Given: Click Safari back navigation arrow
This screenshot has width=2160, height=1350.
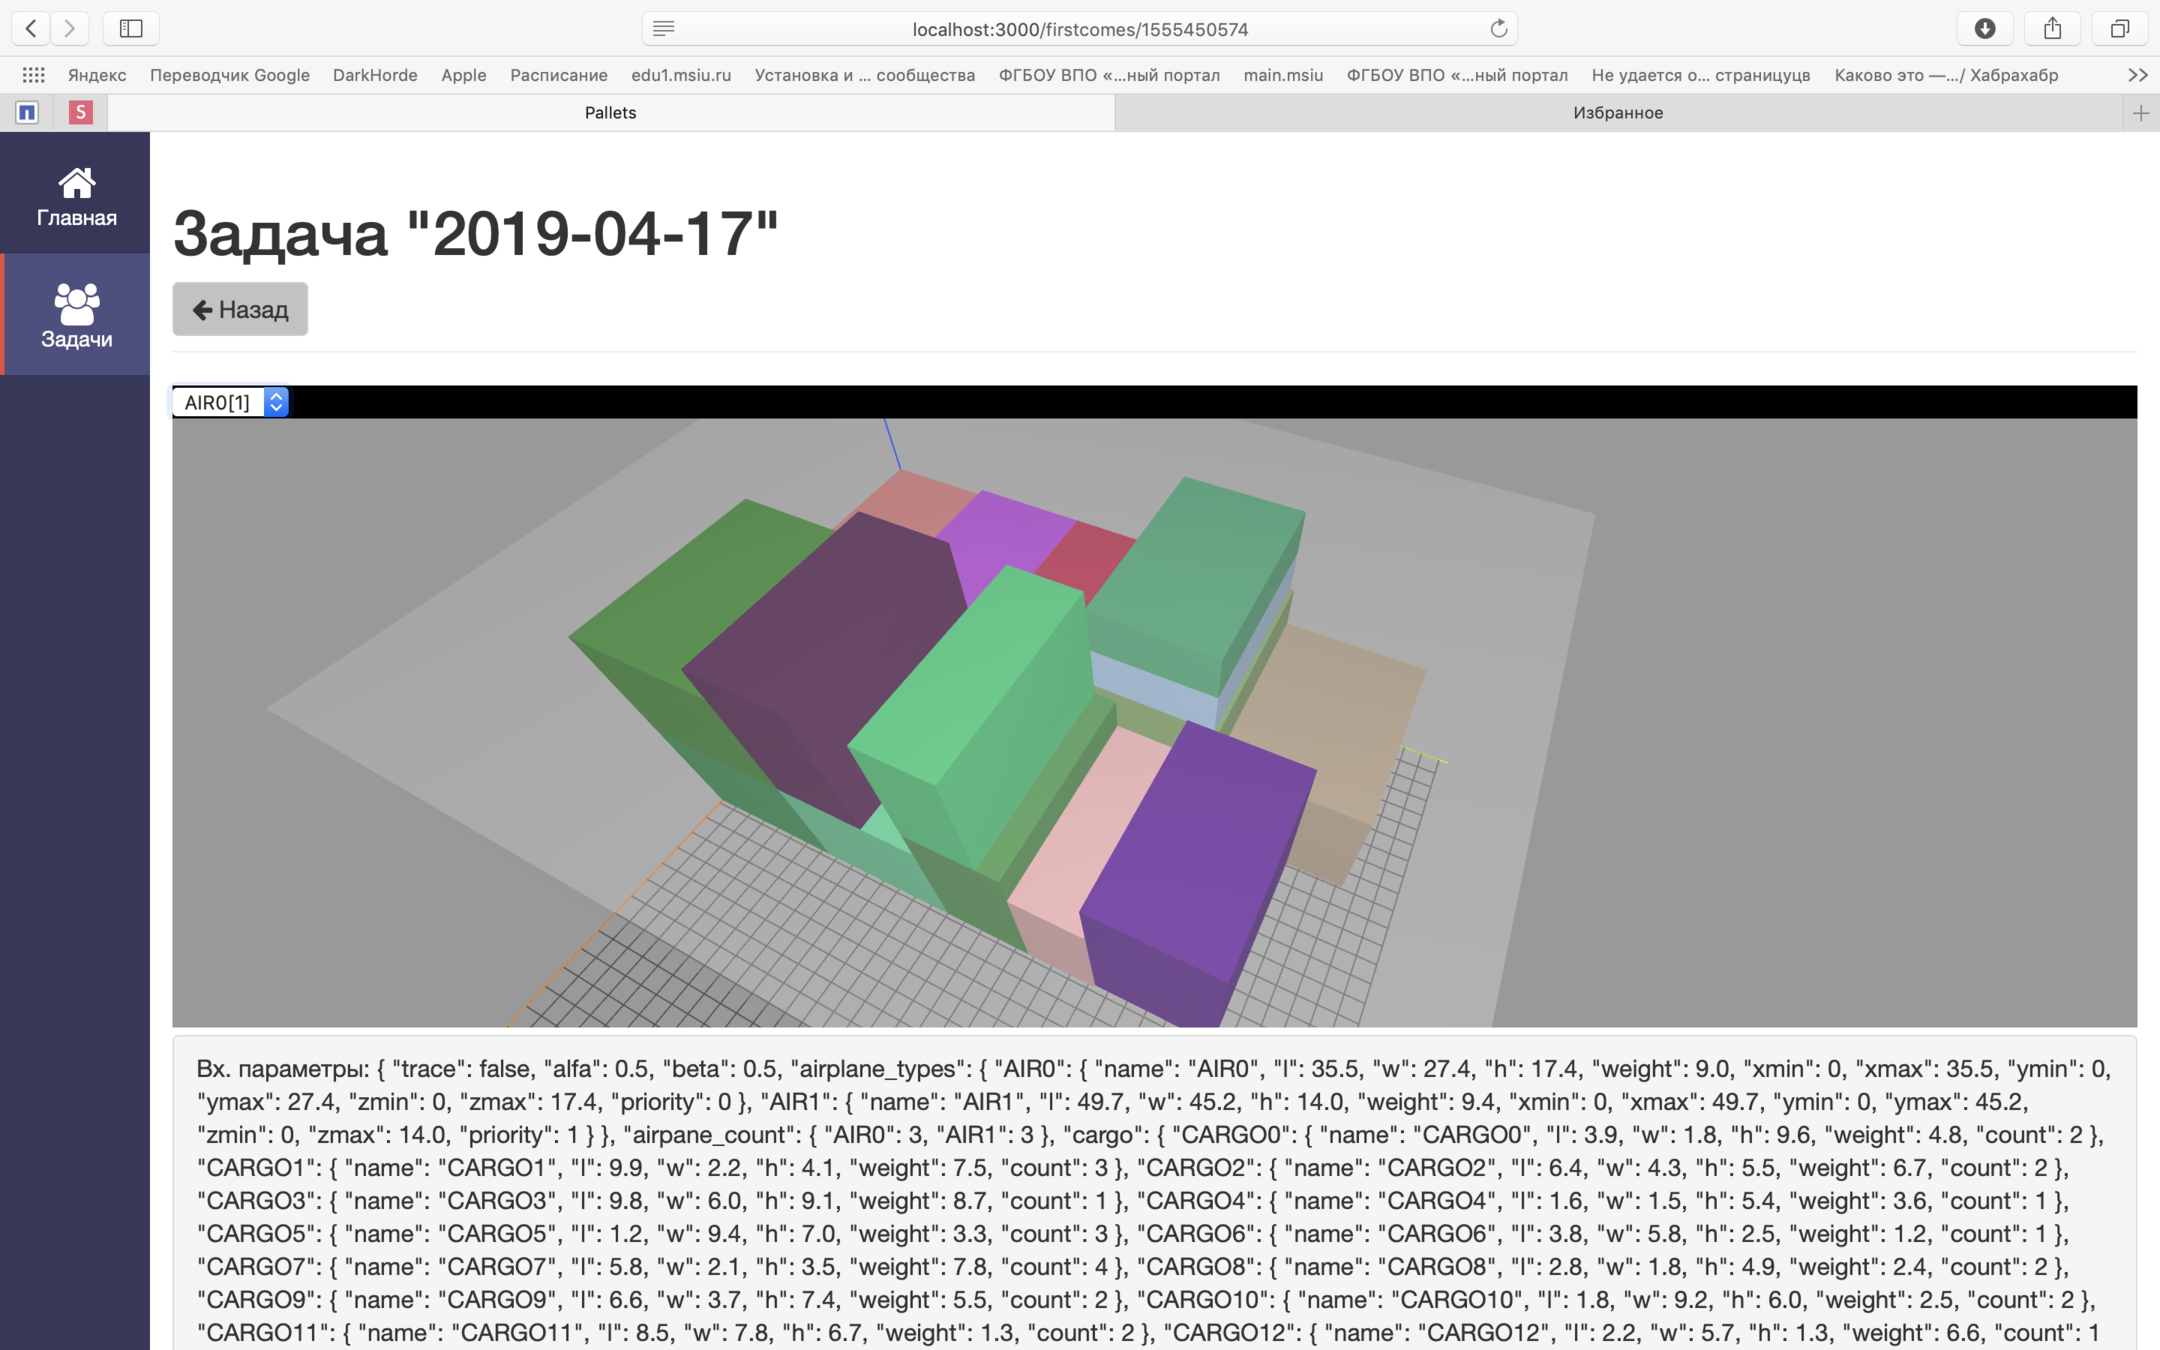Looking at the screenshot, I should pos(31,28).
